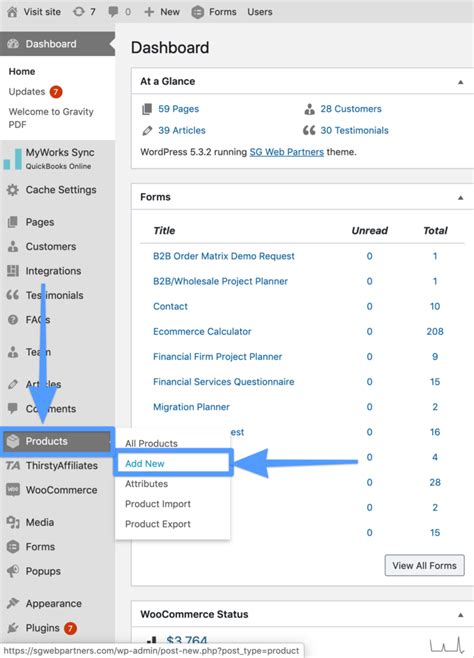Viewport: 474px width, 658px height.
Task: Open the Ecommerce Calculator form link
Action: [202, 332]
